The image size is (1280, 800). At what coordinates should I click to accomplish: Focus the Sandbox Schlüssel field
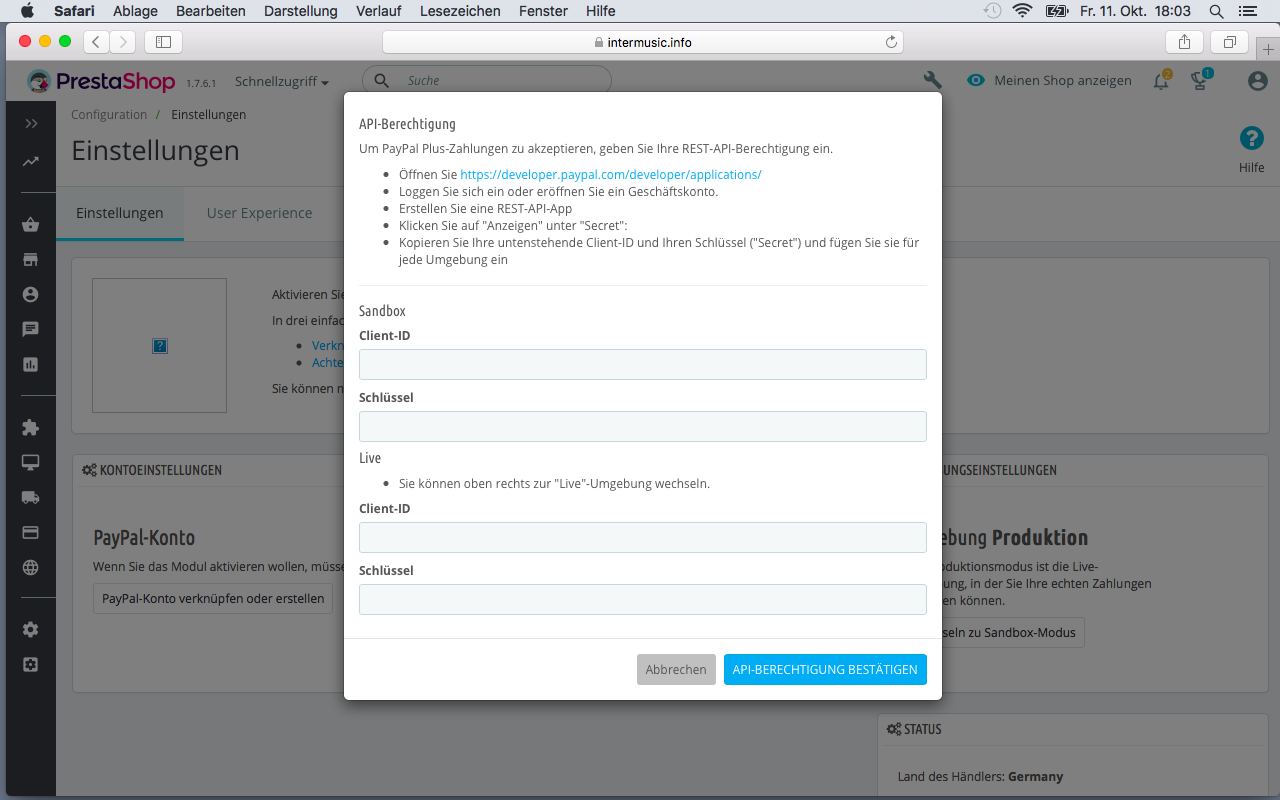pos(643,427)
